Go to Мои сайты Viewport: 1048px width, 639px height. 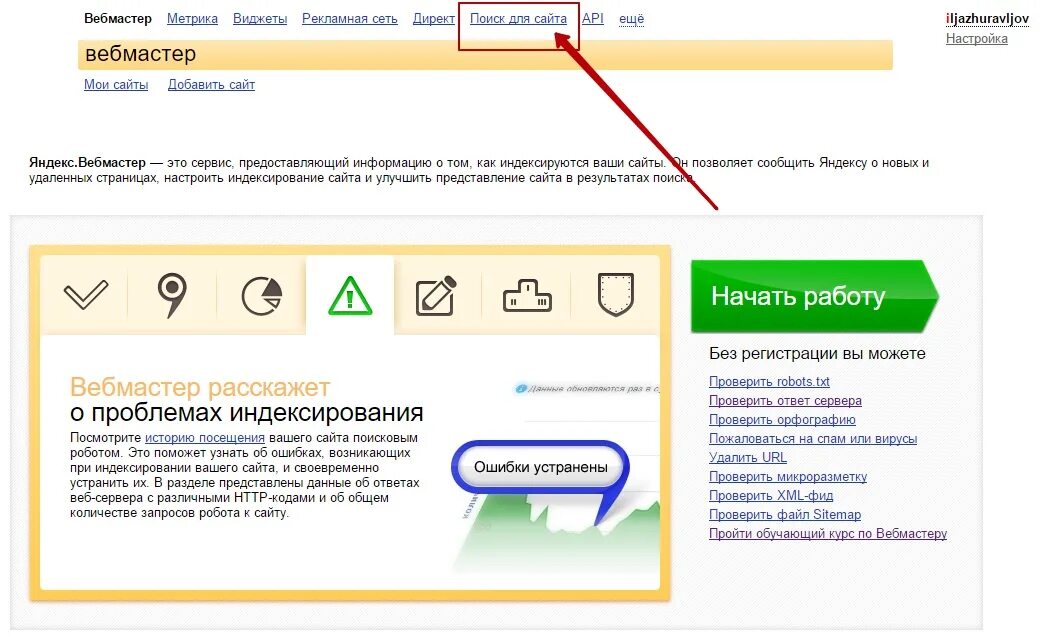click(116, 85)
